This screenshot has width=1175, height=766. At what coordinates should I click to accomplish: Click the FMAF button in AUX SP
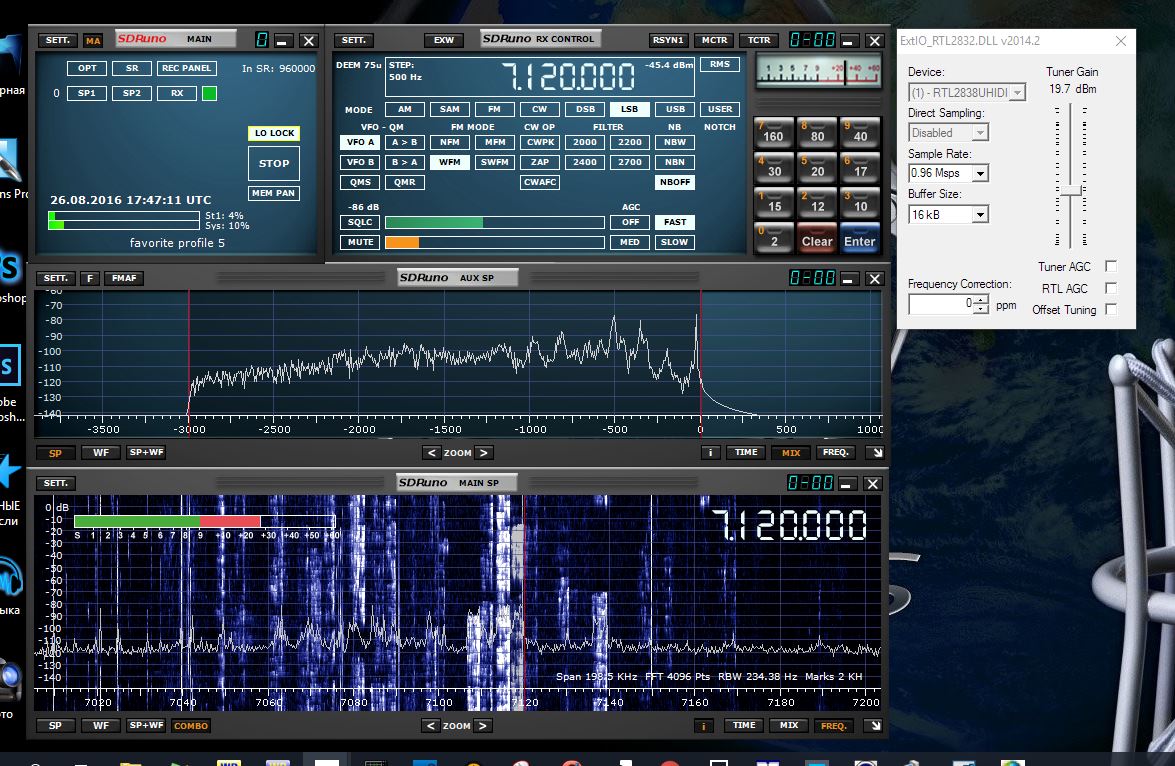click(x=124, y=278)
